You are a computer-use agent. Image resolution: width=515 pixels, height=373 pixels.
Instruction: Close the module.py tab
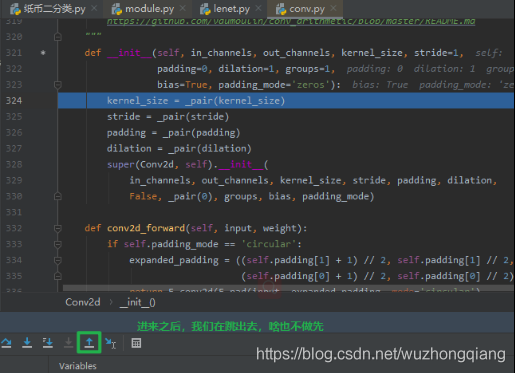(183, 8)
